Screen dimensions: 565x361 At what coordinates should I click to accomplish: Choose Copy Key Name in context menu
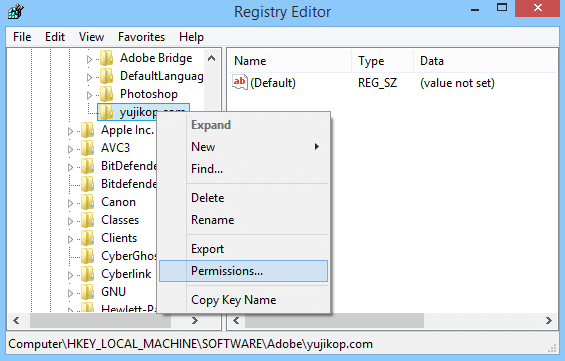pos(244,300)
